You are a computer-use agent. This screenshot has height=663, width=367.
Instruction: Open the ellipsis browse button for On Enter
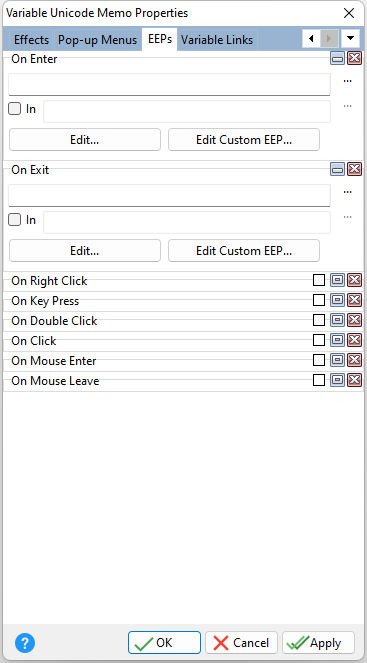348,81
